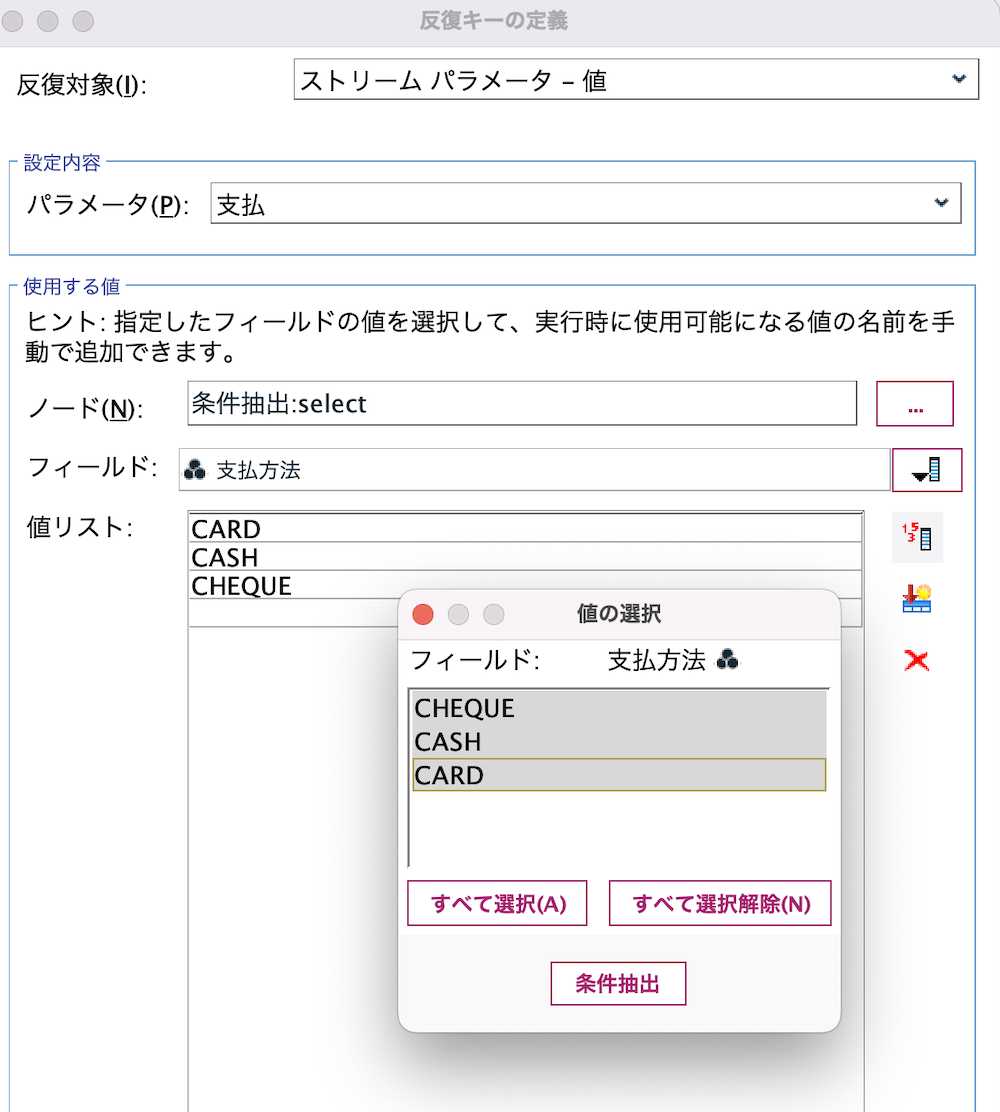Click the add values to list icon
The width and height of the screenshot is (1000, 1112).
[916, 599]
